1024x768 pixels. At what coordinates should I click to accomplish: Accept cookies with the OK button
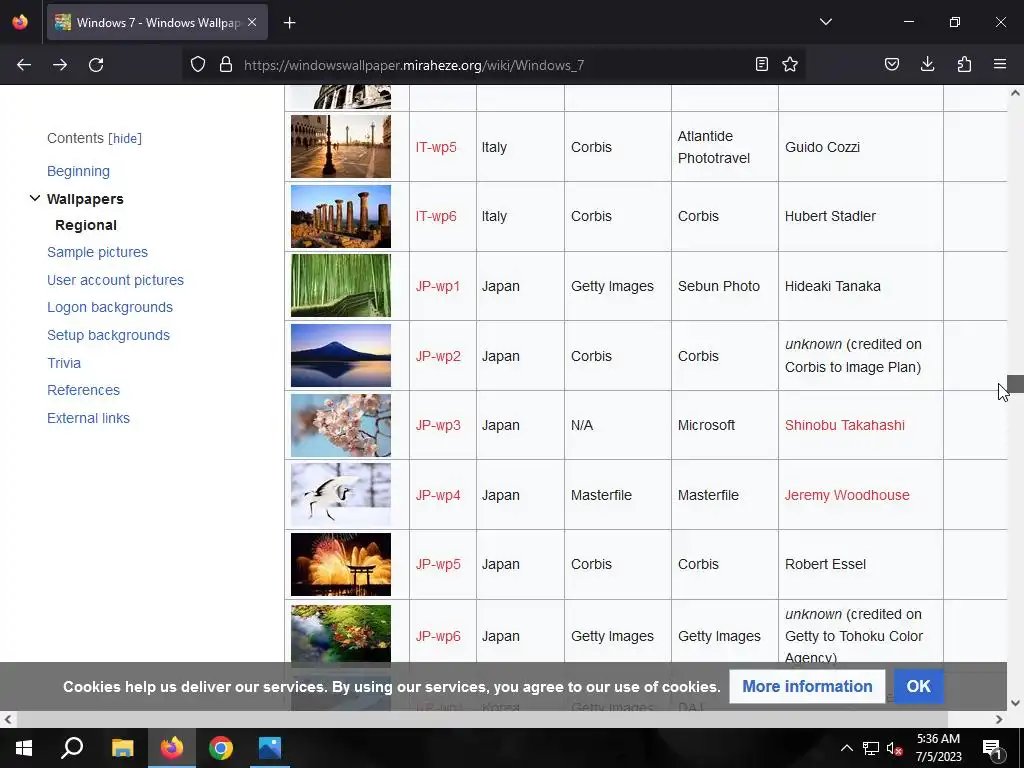(918, 686)
